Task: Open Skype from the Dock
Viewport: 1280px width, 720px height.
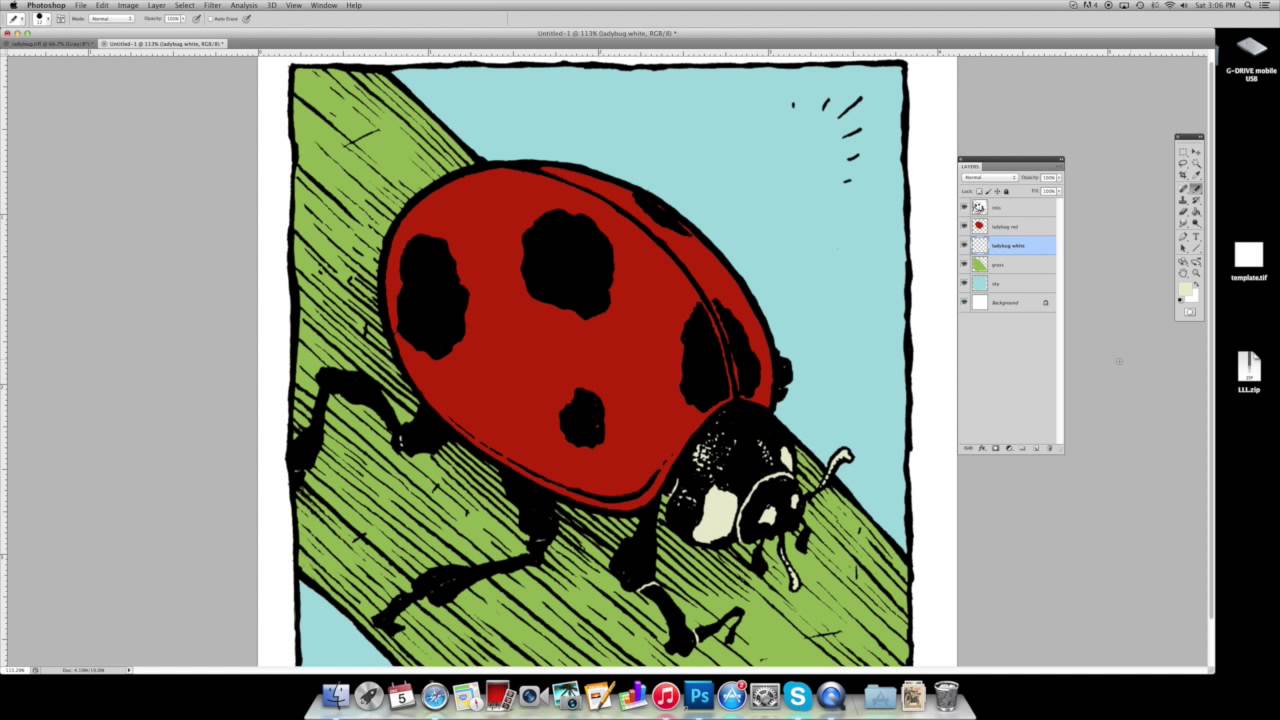Action: [798, 695]
